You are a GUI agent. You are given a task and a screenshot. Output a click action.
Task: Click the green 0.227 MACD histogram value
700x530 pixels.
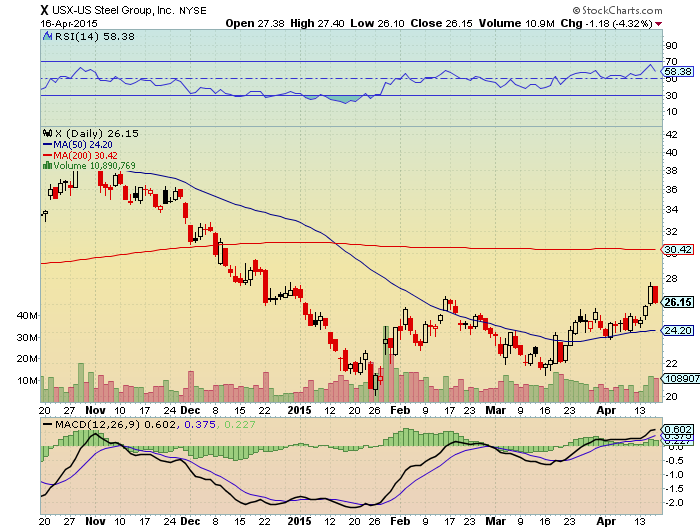coord(240,424)
